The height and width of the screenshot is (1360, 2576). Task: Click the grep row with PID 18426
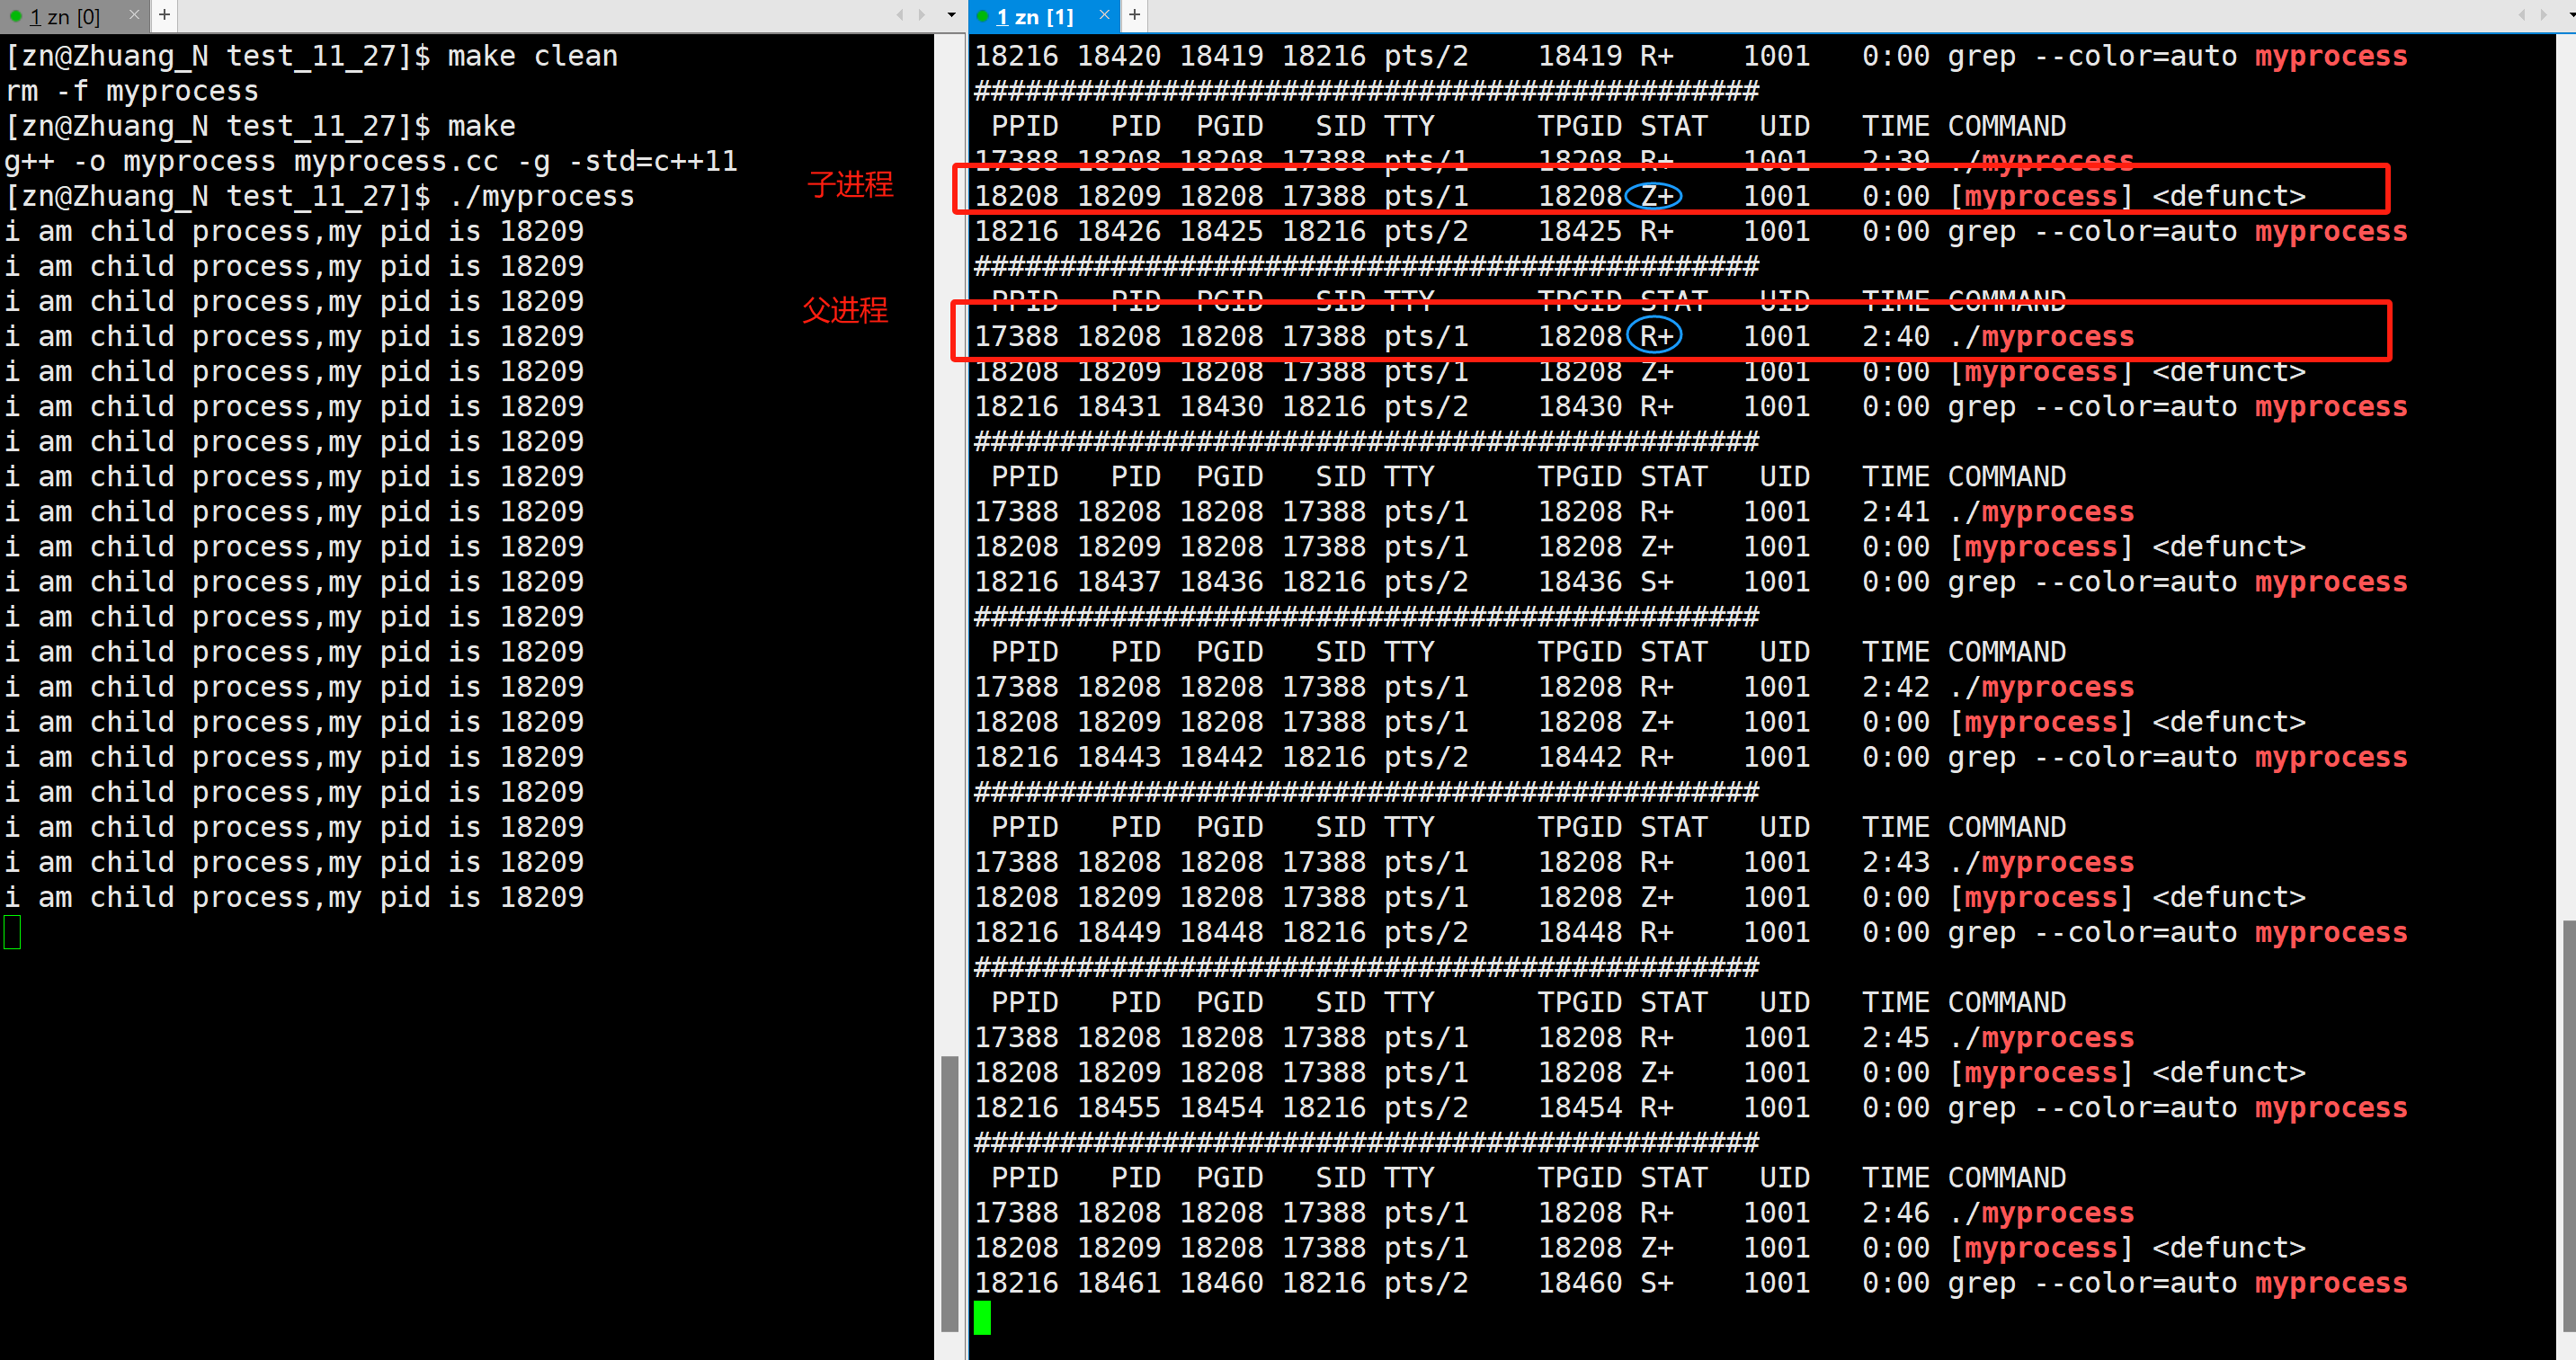coord(1691,231)
